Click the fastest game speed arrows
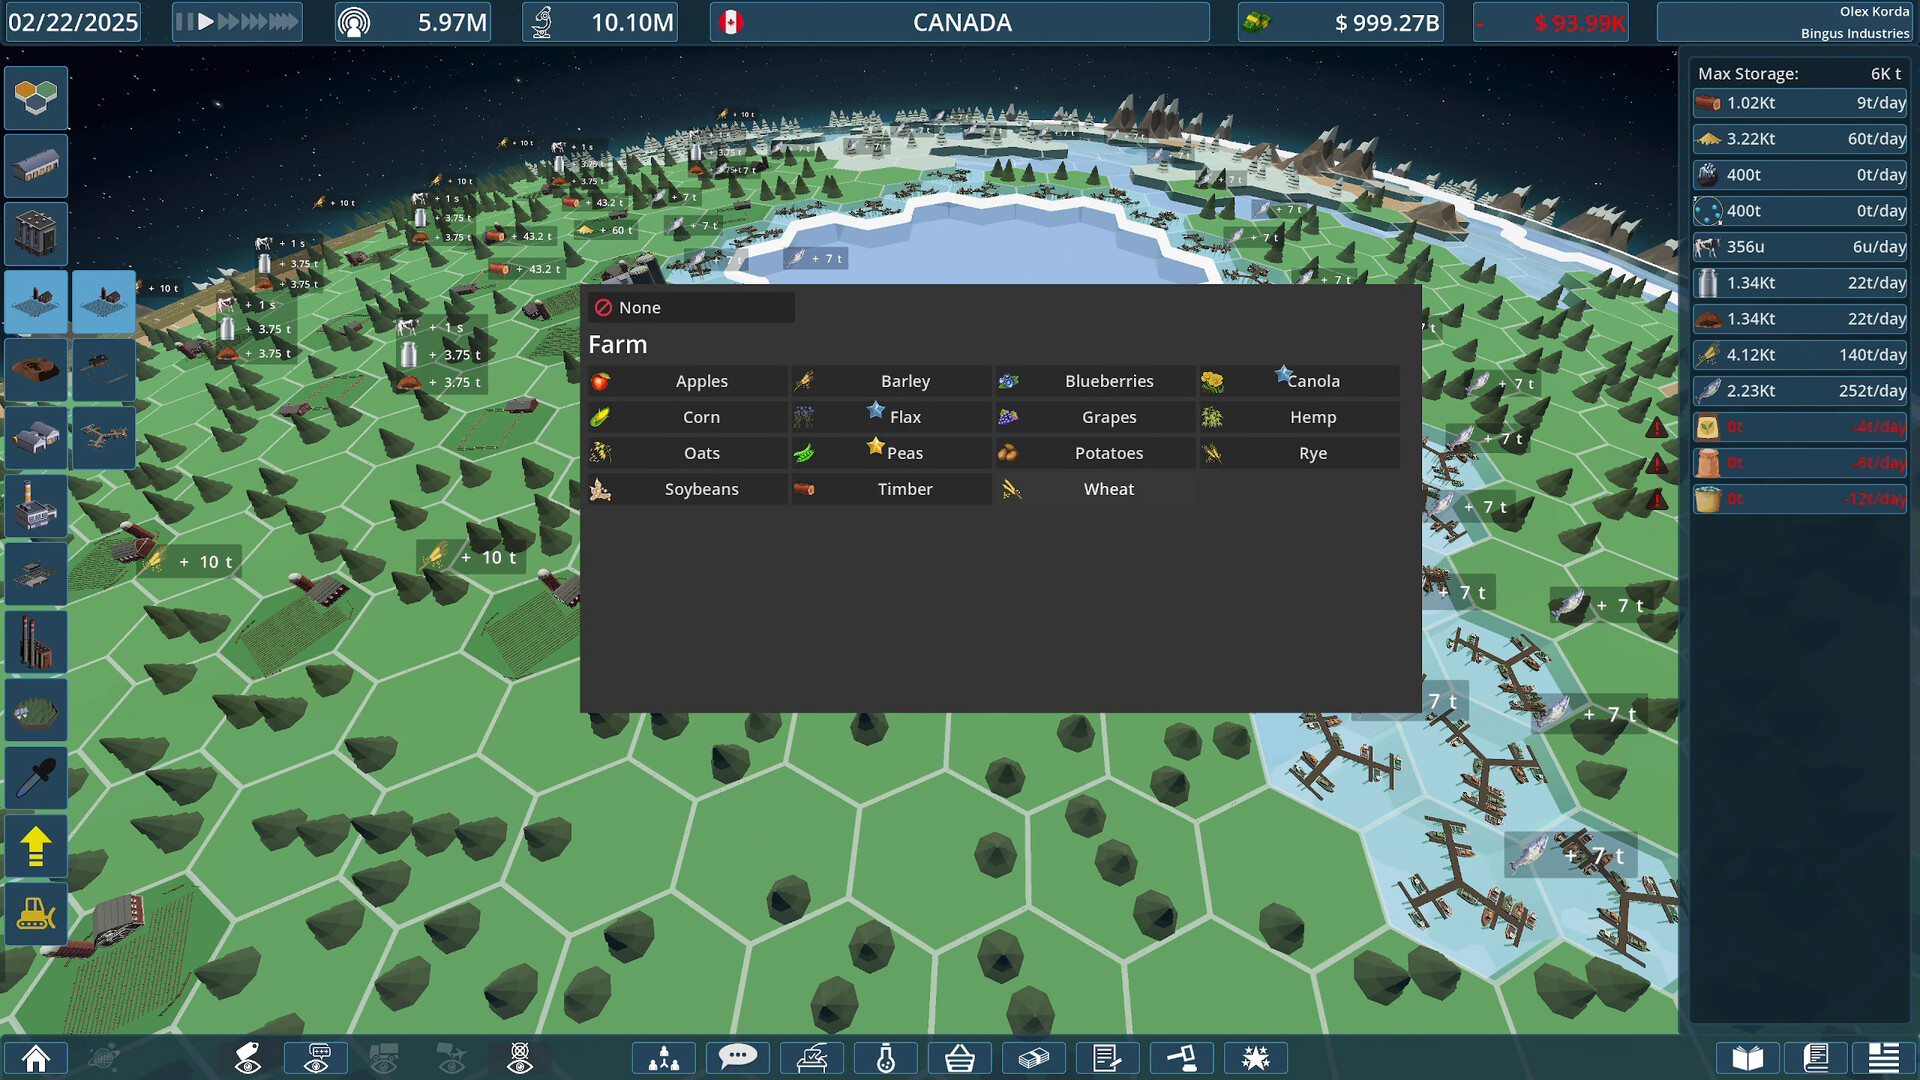This screenshot has height=1080, width=1920. tap(283, 20)
